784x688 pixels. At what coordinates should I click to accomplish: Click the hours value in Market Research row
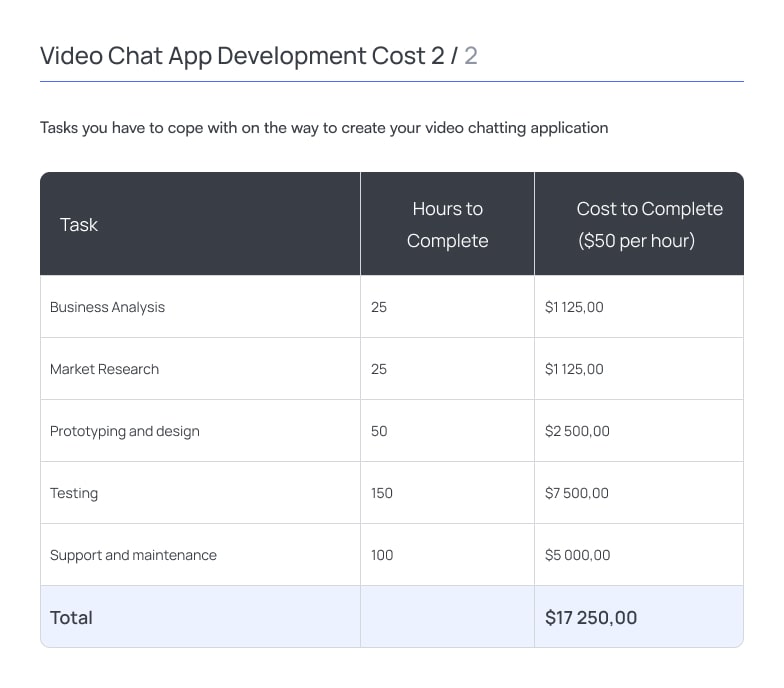[x=379, y=369]
